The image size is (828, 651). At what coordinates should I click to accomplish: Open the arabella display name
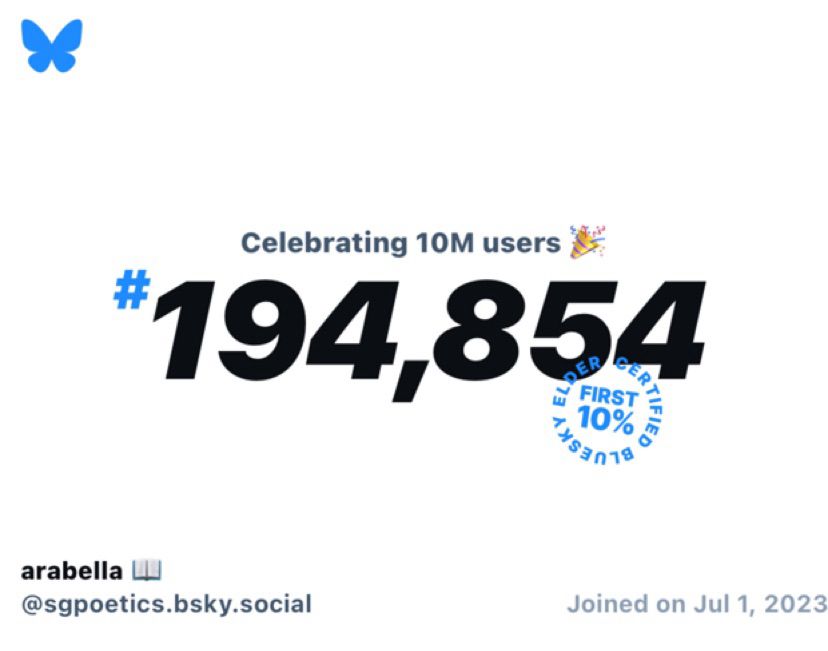[x=71, y=571]
